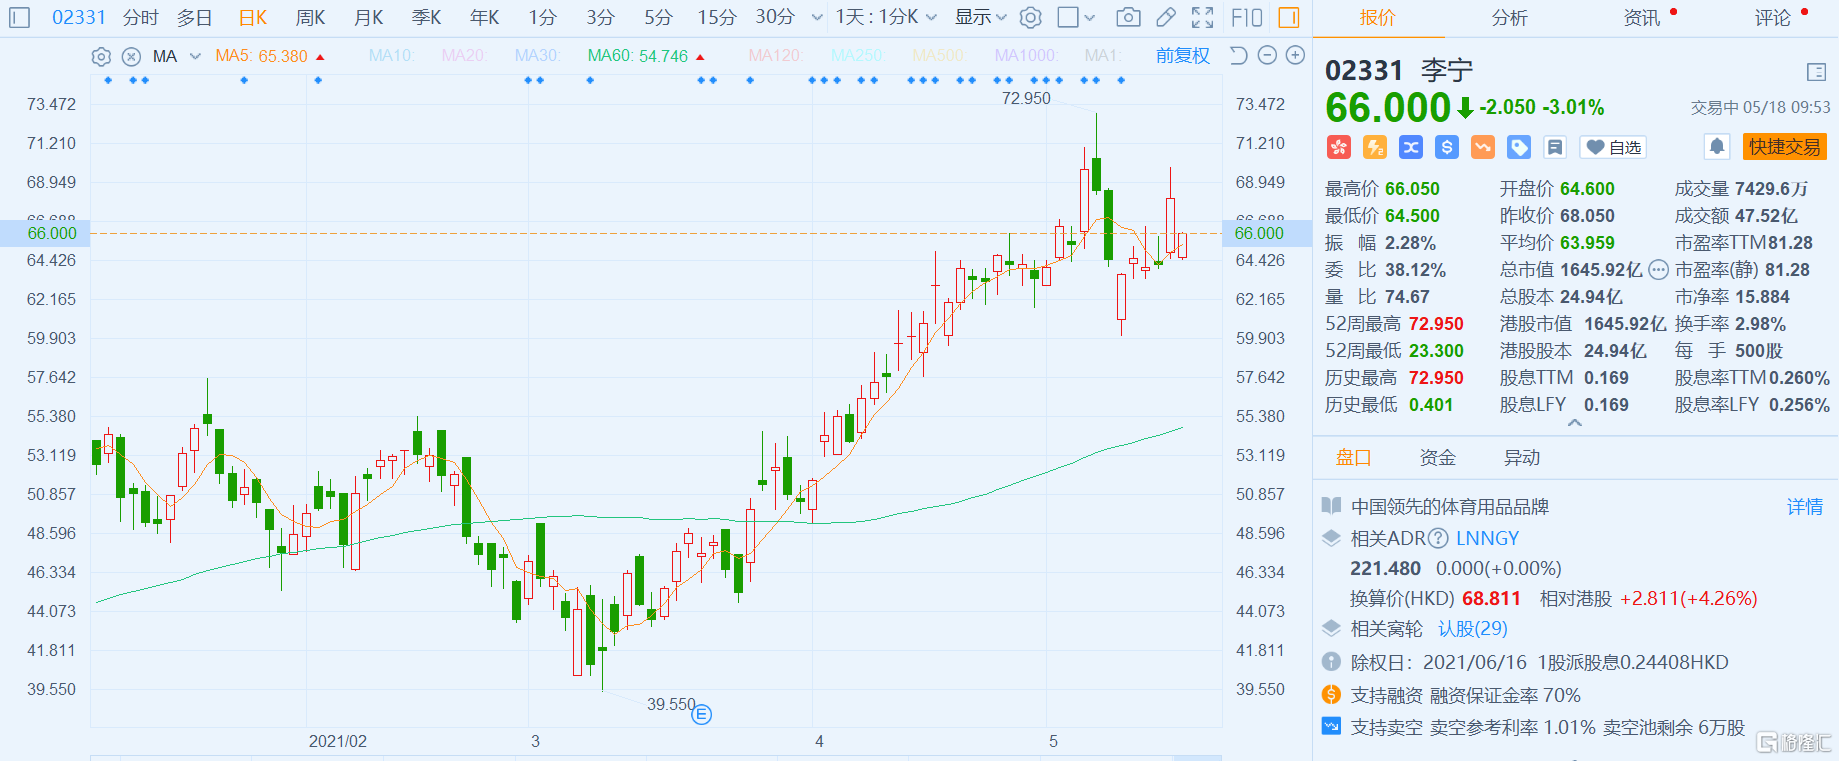1839x761 pixels.
Task: Switch to 多日 multi-day view
Action: 195,17
